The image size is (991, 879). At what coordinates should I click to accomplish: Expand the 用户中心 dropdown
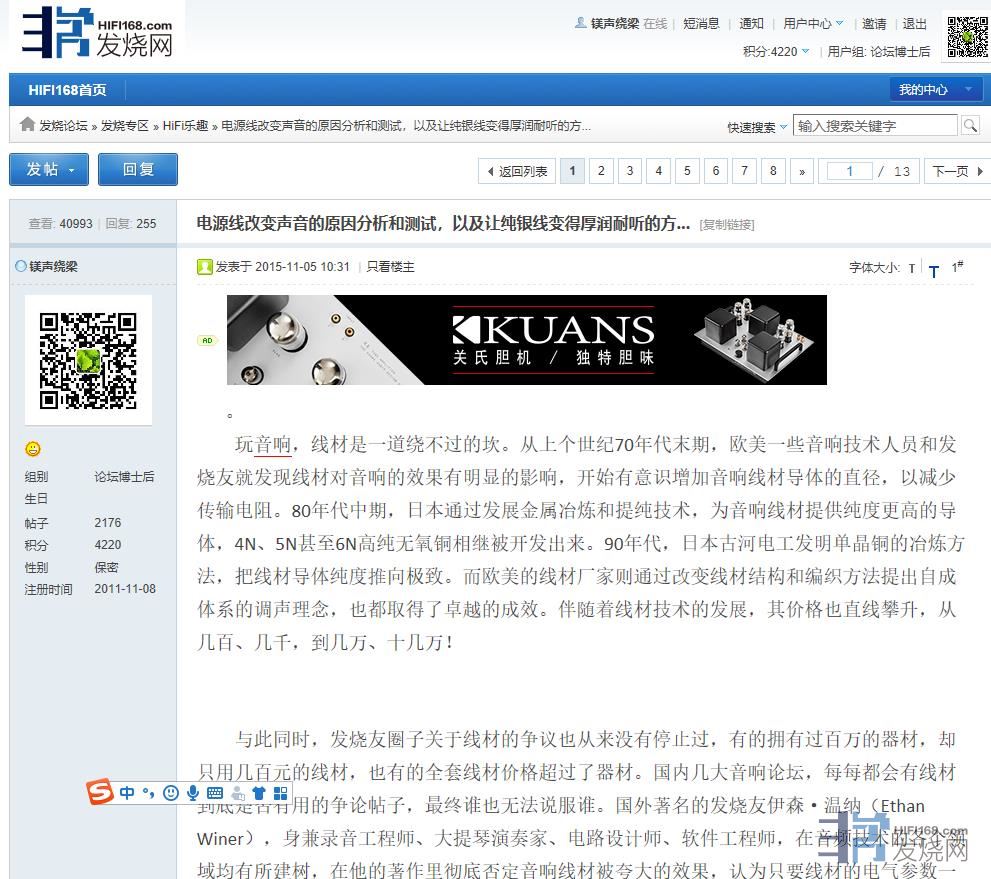point(813,23)
